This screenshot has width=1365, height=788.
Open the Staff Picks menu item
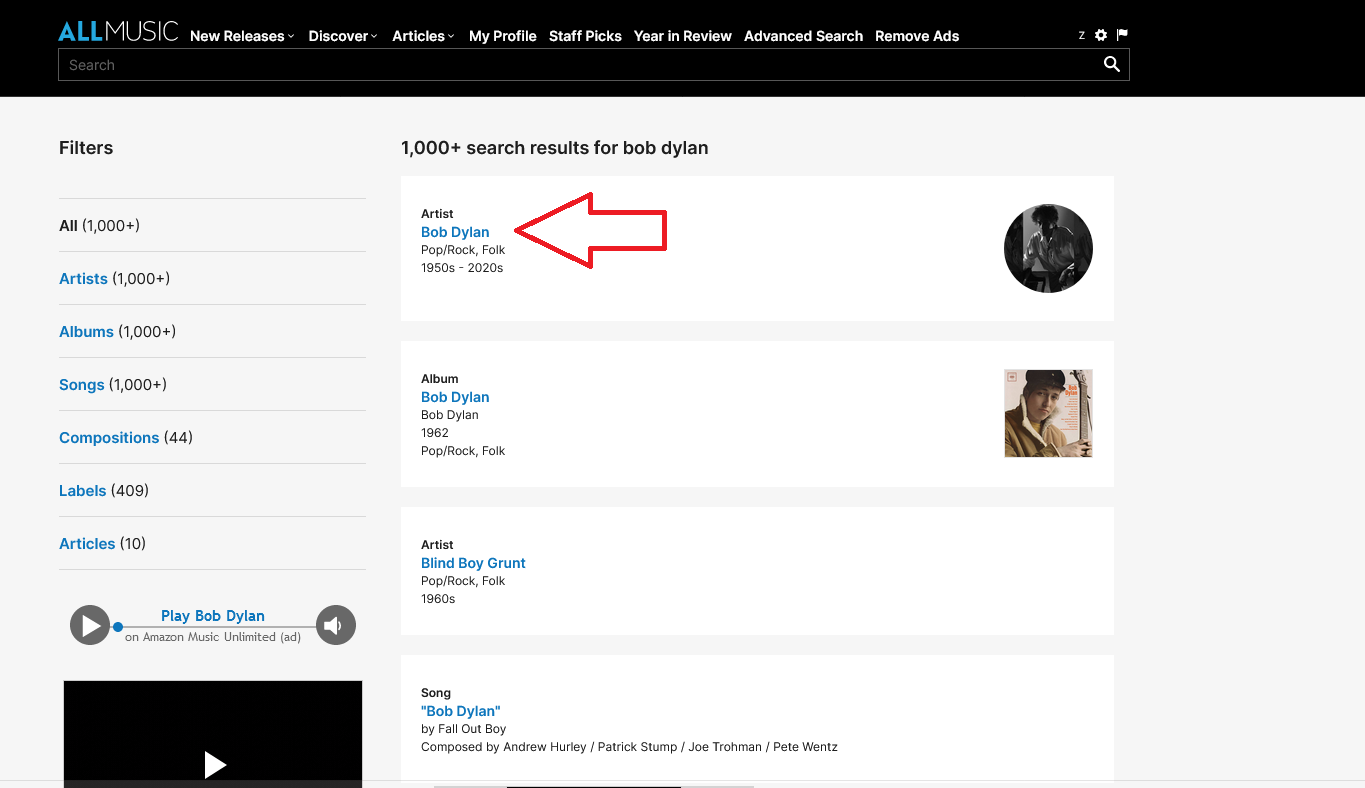585,36
